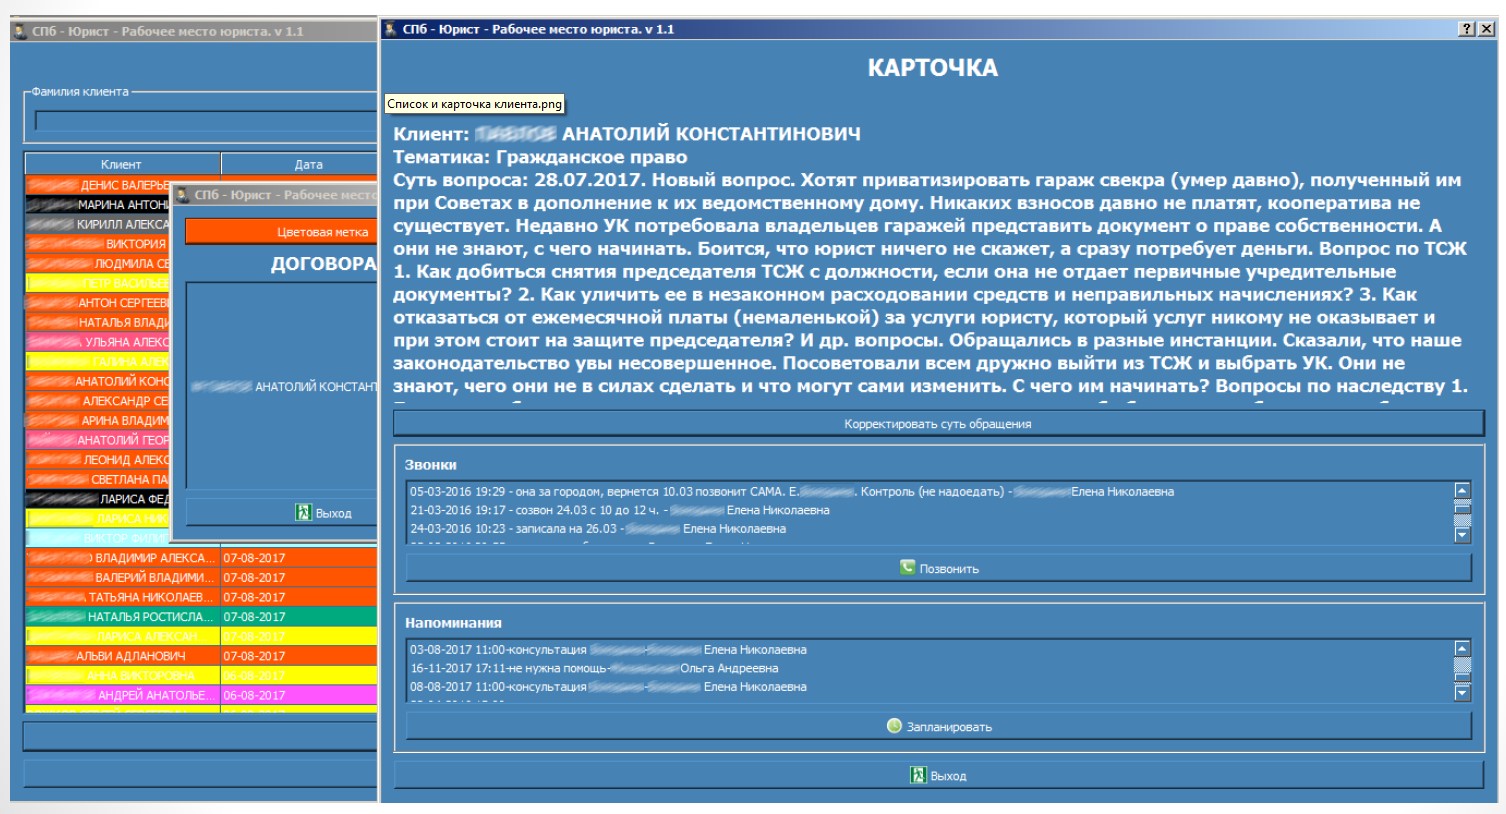Sort by Клиент column header
The width and height of the screenshot is (1506, 814).
(122, 164)
